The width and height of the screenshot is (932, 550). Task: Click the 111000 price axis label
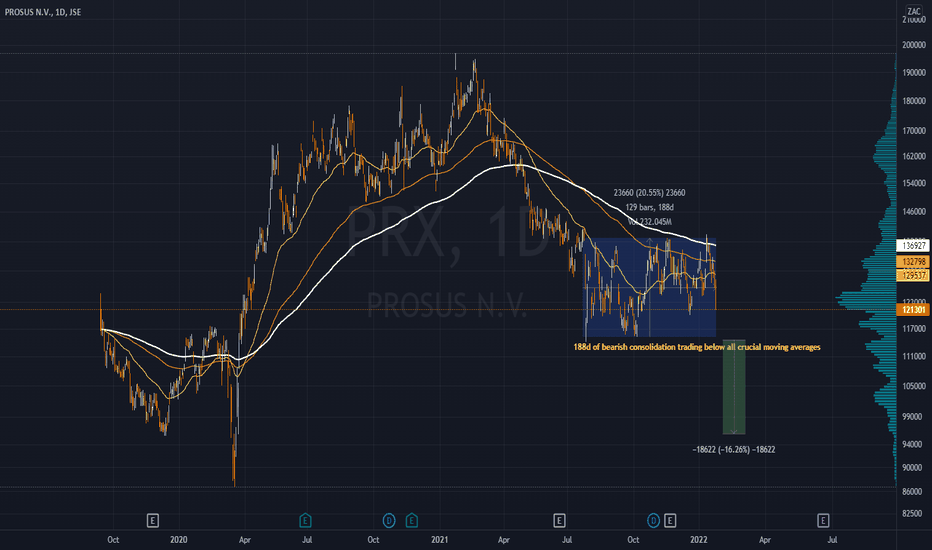point(914,357)
